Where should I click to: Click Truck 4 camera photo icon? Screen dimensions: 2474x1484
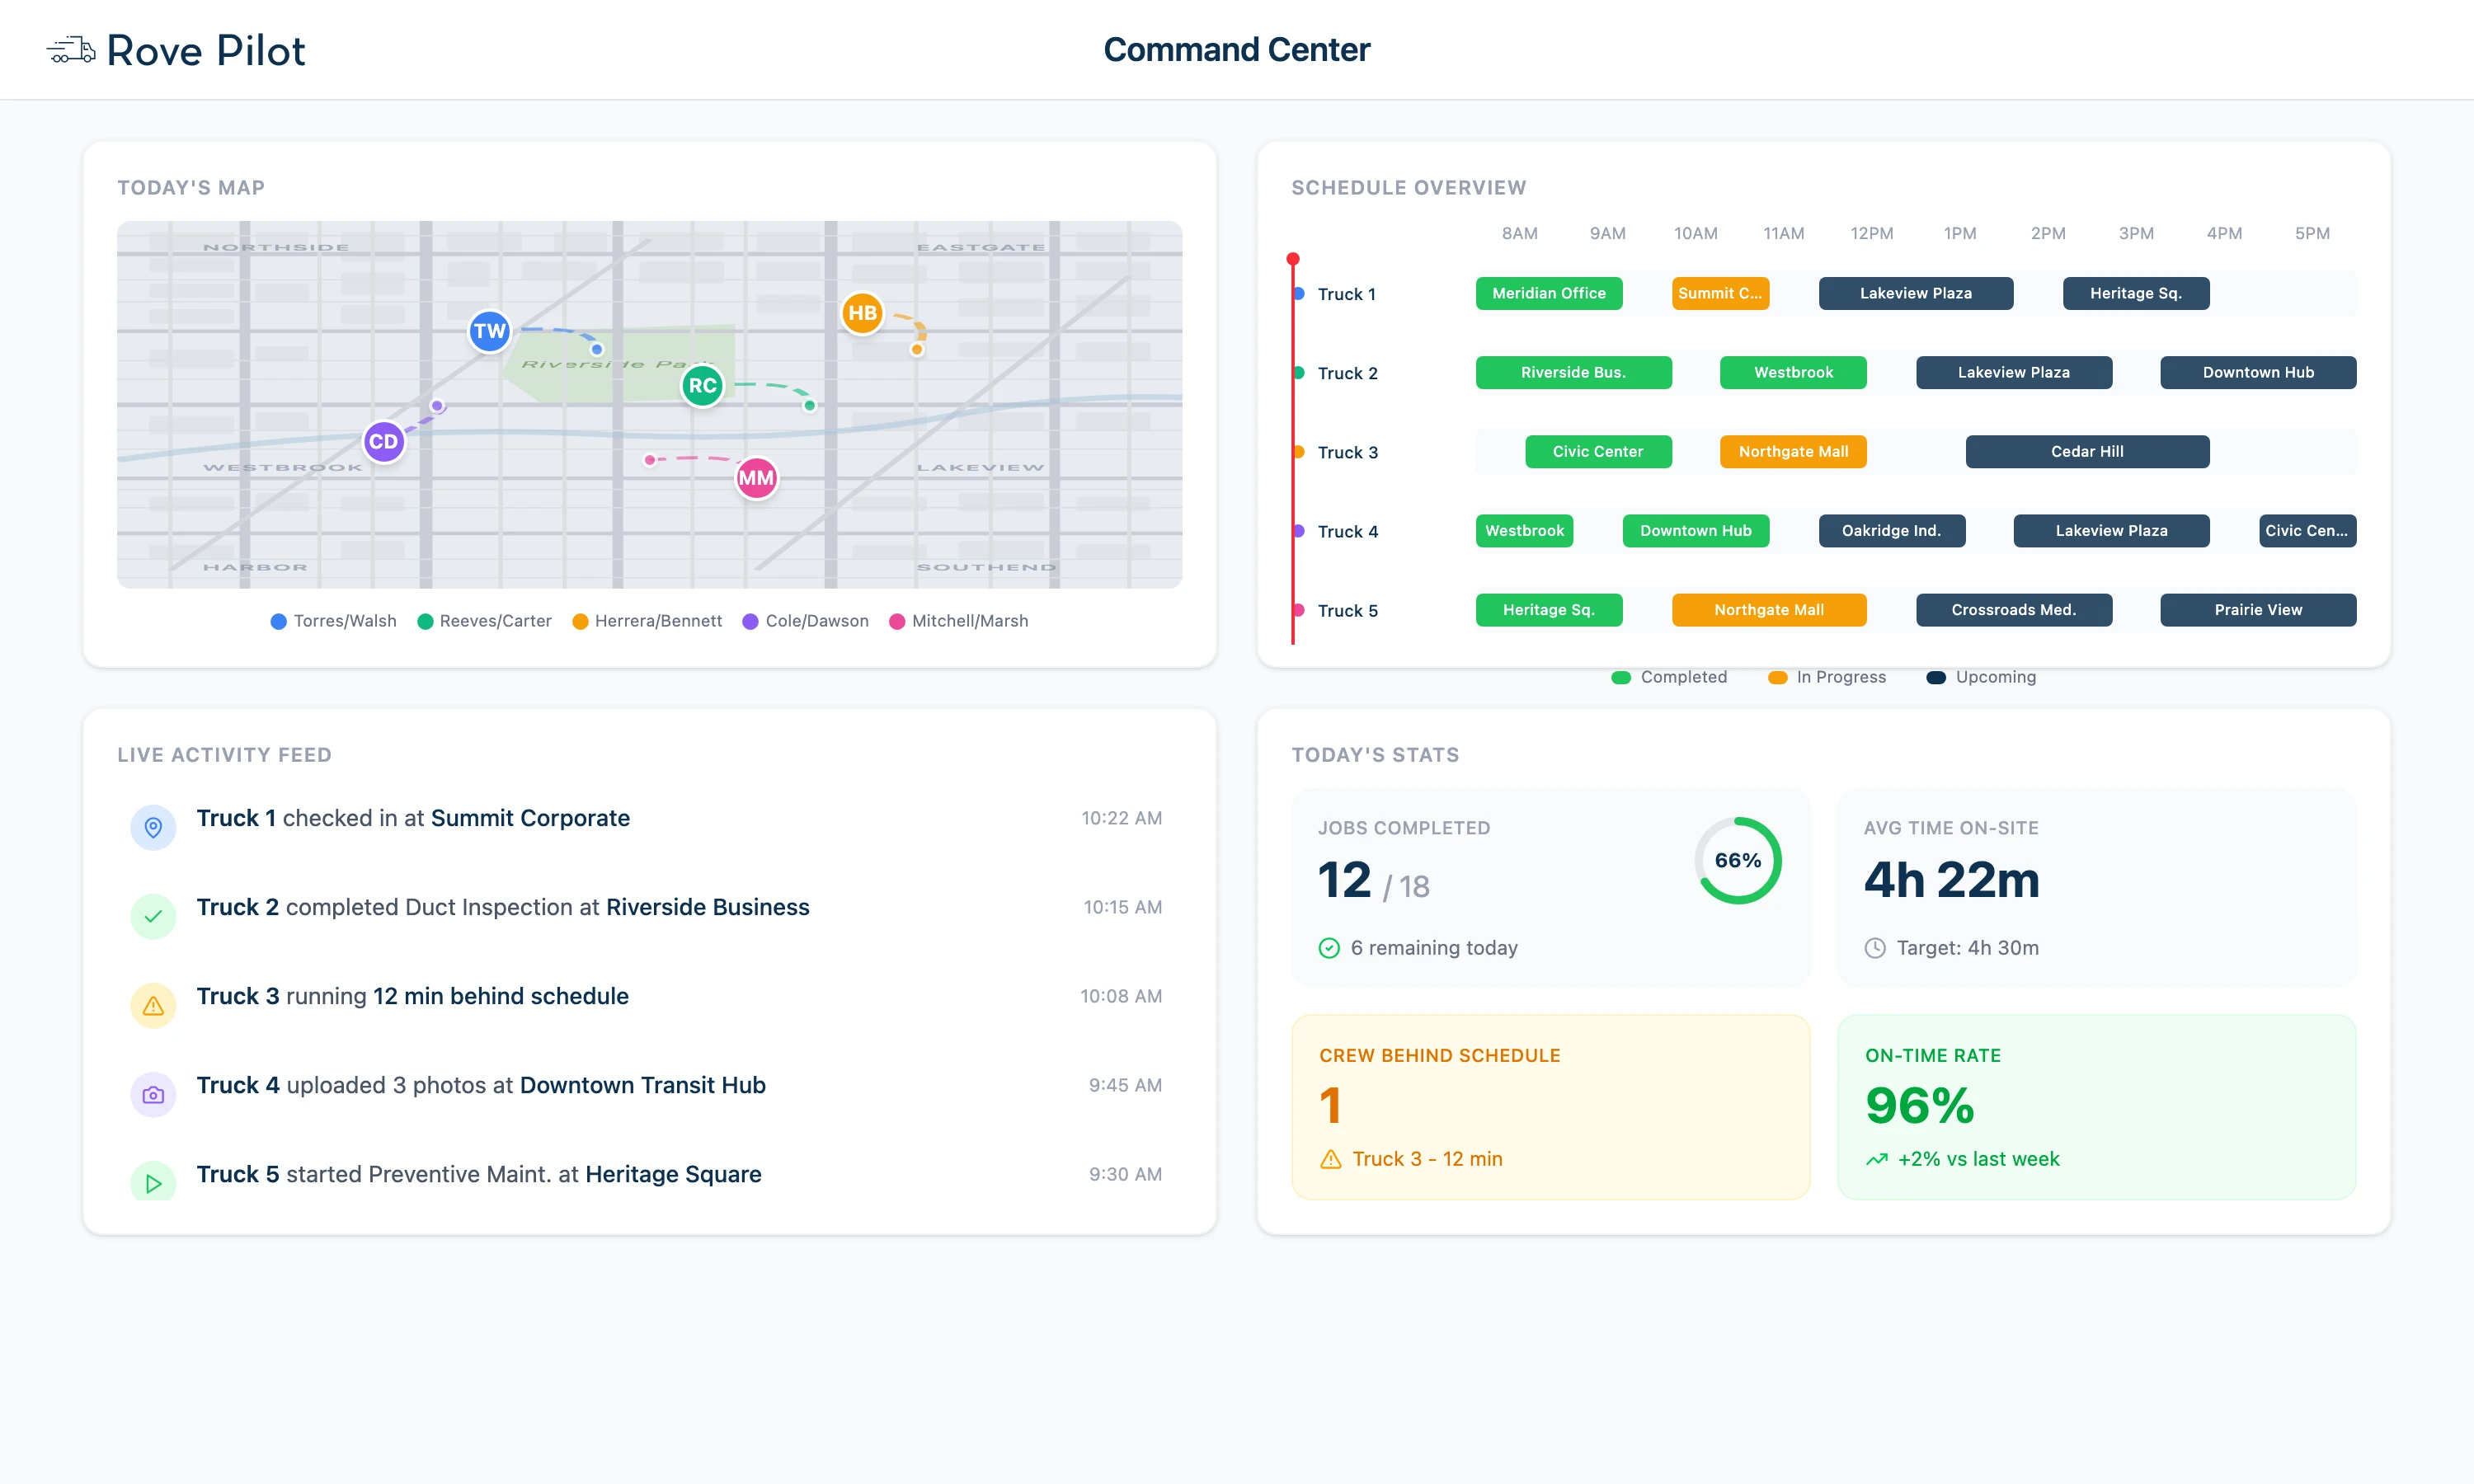tap(153, 1094)
